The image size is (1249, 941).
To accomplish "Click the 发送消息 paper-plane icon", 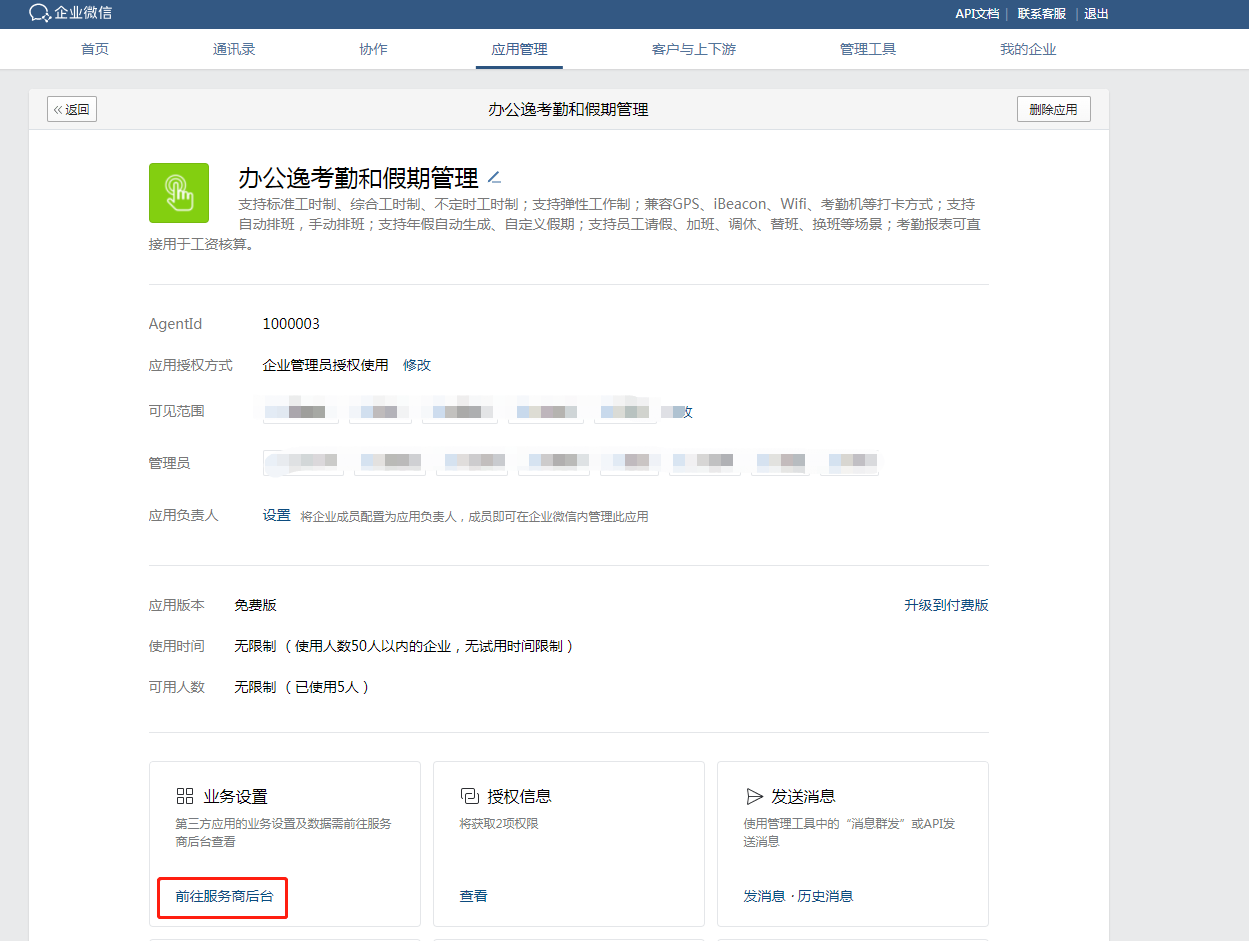I will coord(754,796).
